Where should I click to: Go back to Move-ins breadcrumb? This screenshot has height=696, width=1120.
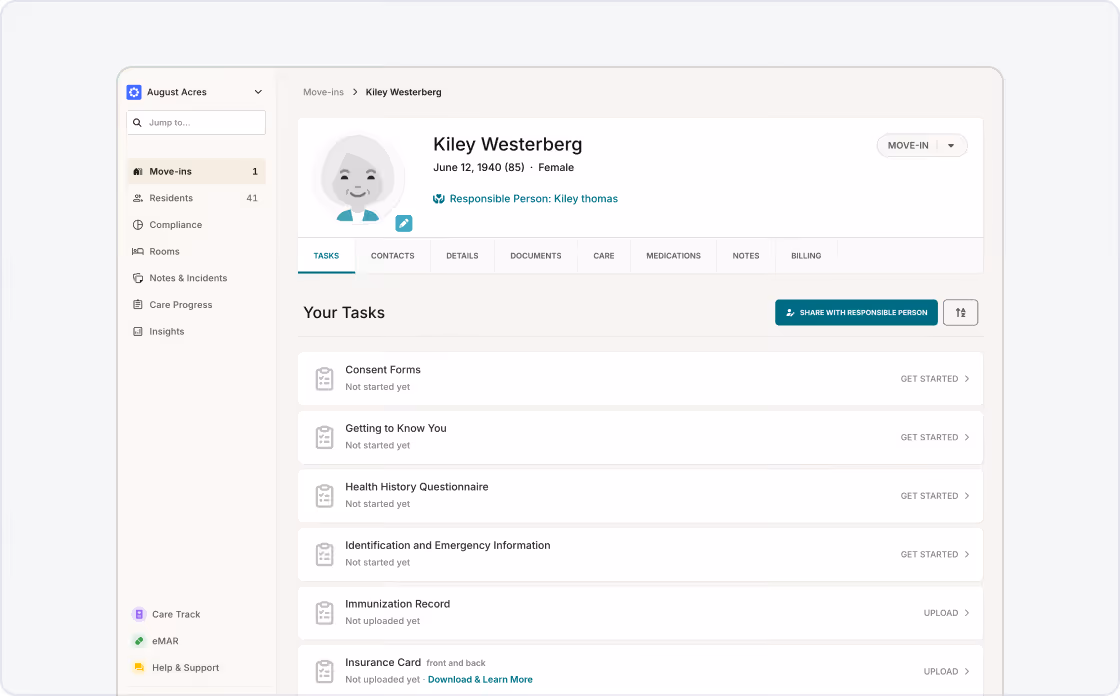tap(323, 92)
